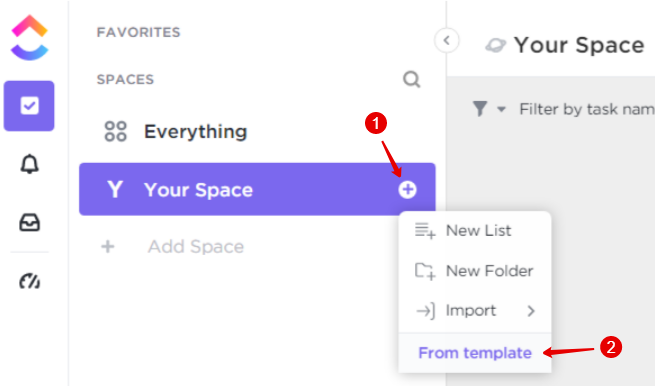Expand the Import submenu arrow
Image resolution: width=655 pixels, height=386 pixels.
click(531, 311)
